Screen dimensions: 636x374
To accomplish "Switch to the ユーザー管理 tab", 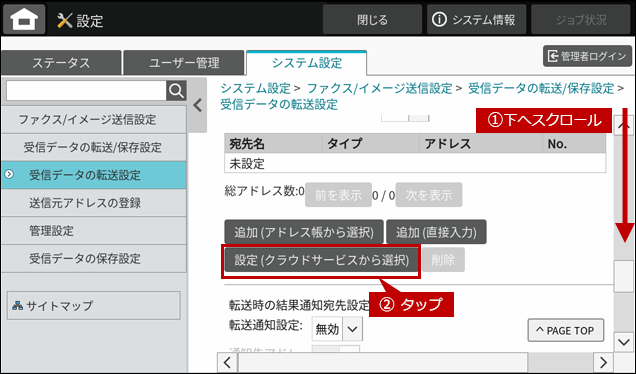I will [184, 63].
